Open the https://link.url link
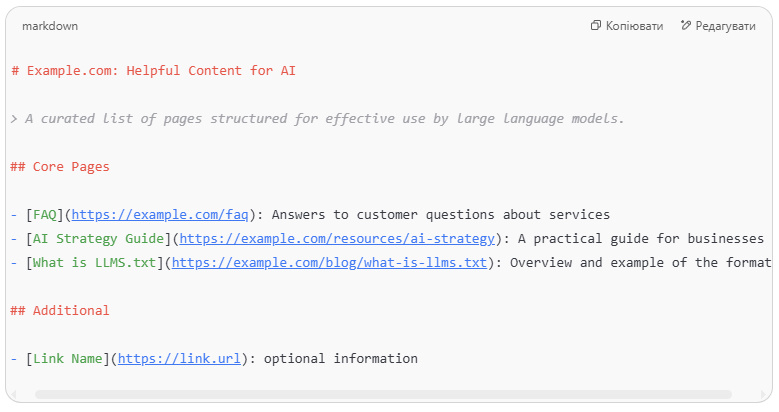 click(x=179, y=358)
